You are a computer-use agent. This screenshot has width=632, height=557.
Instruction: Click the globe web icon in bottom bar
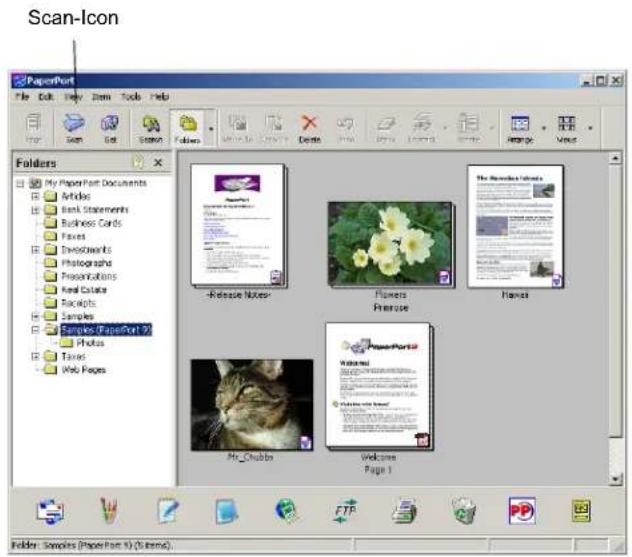286,511
